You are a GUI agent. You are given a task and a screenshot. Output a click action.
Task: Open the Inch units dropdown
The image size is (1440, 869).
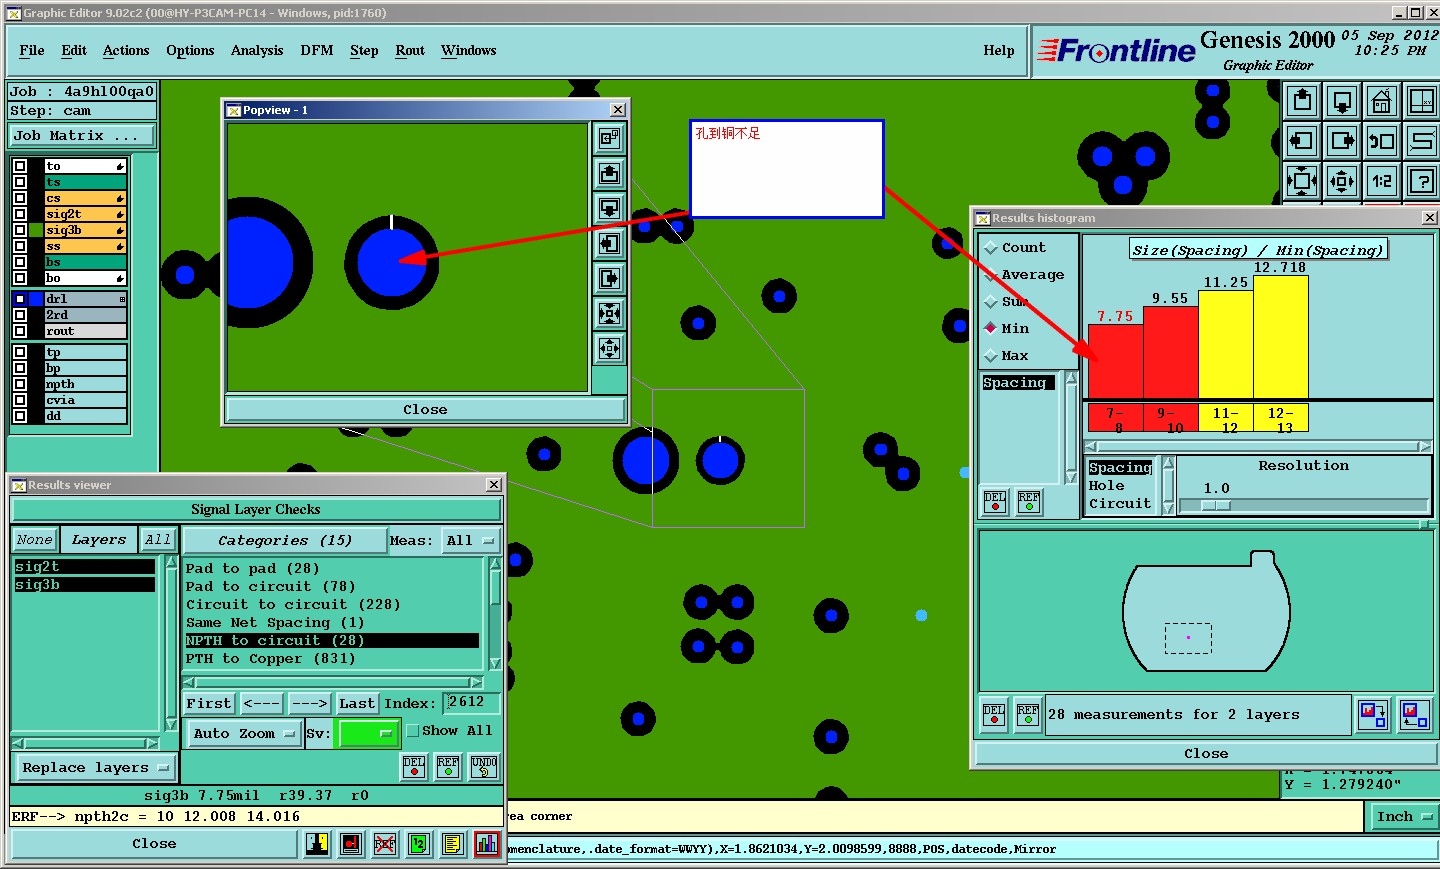click(1403, 817)
